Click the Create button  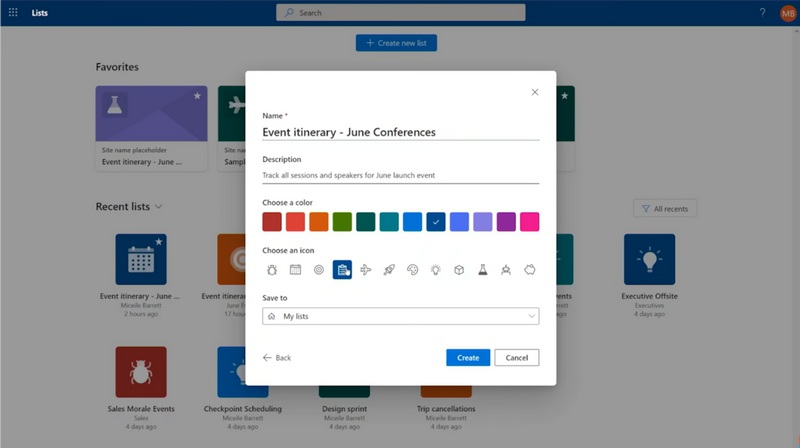(x=468, y=357)
